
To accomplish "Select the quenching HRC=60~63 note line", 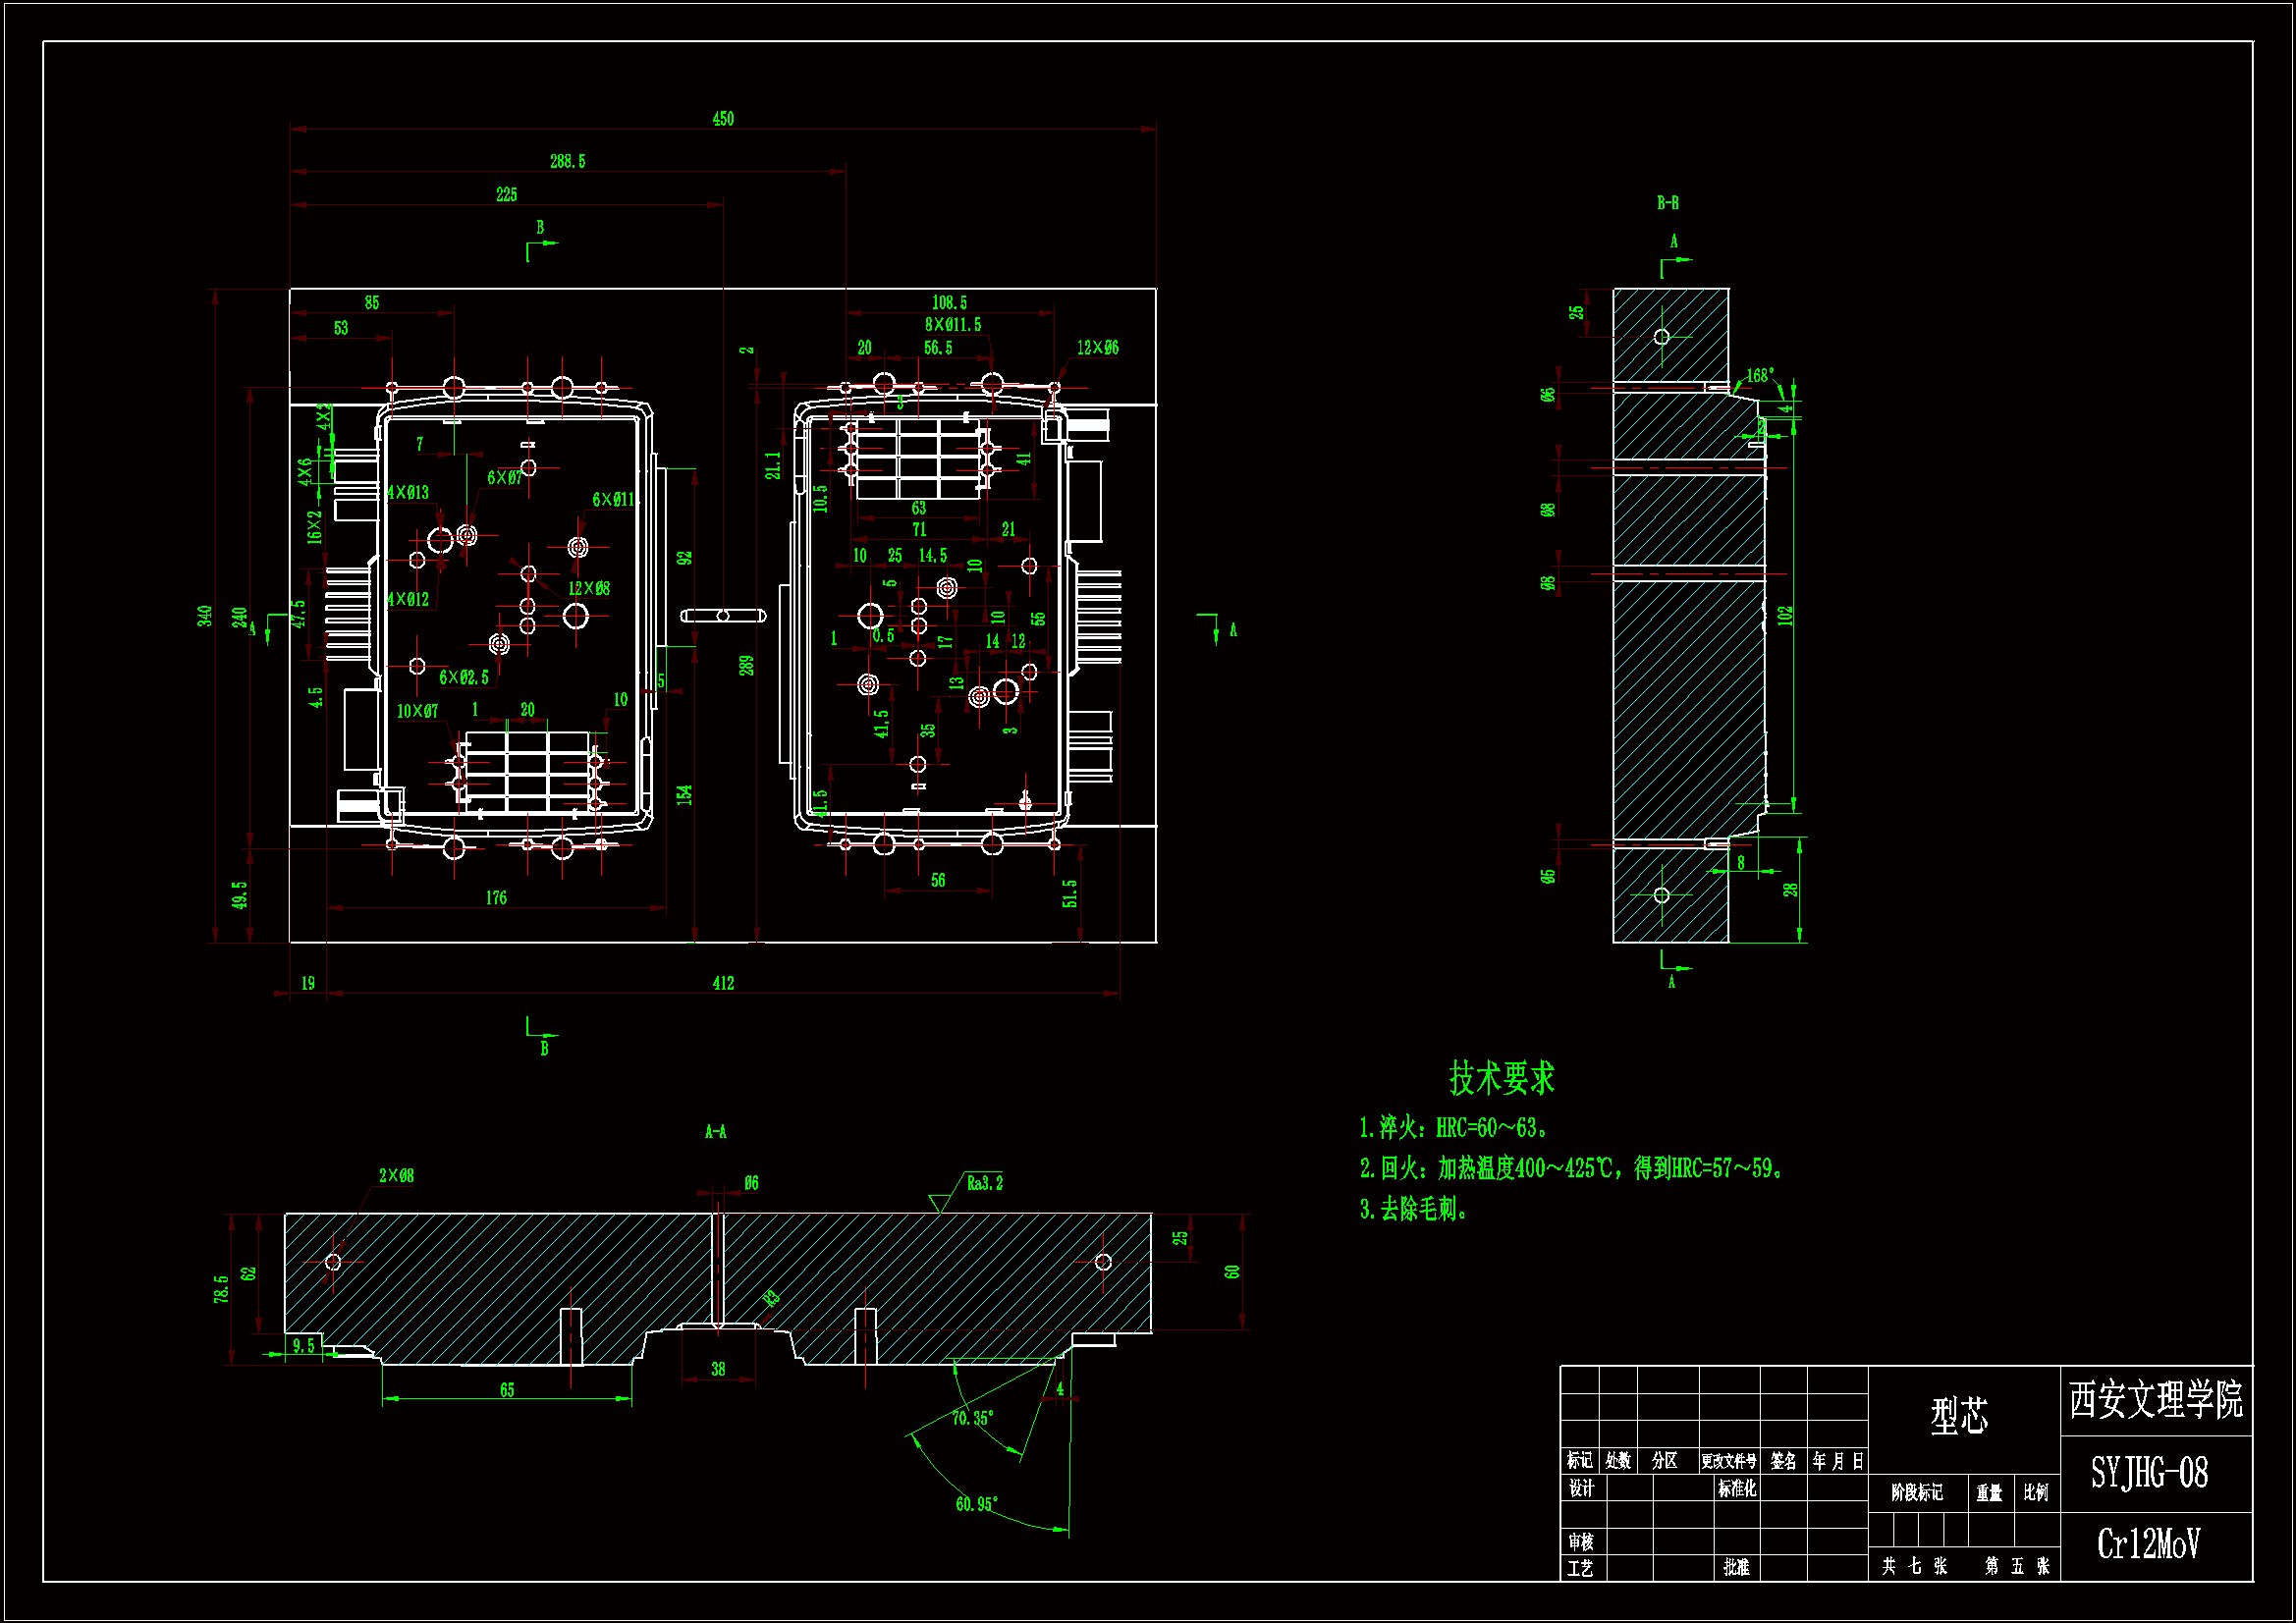I will (1453, 1128).
